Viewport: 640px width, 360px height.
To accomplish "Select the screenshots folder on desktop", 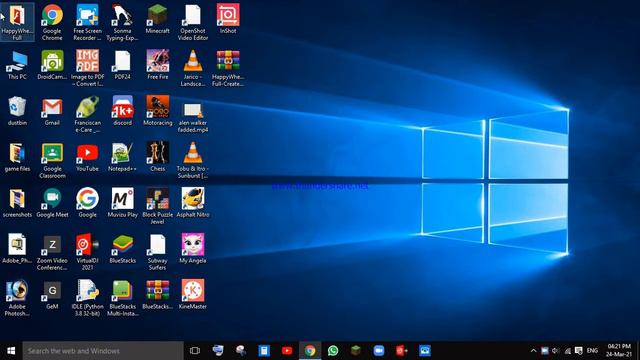I will pyautogui.click(x=17, y=203).
